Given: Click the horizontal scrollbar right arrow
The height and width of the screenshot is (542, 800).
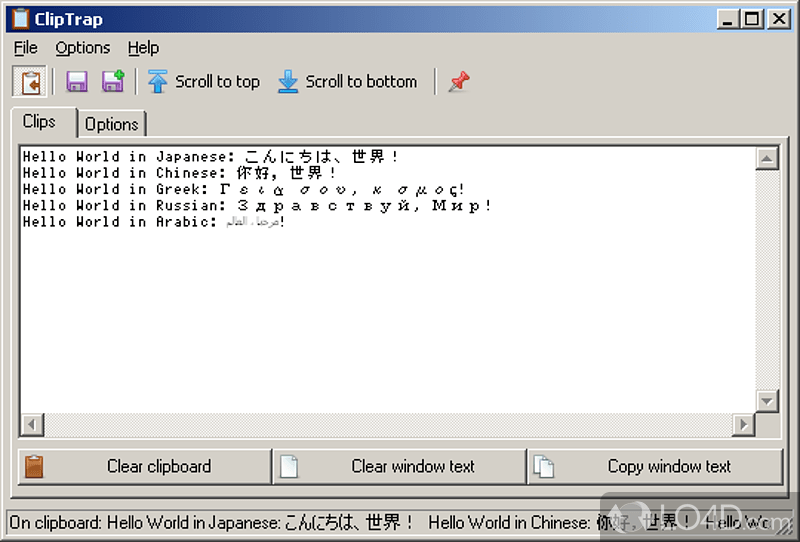Looking at the screenshot, I should click(x=743, y=425).
